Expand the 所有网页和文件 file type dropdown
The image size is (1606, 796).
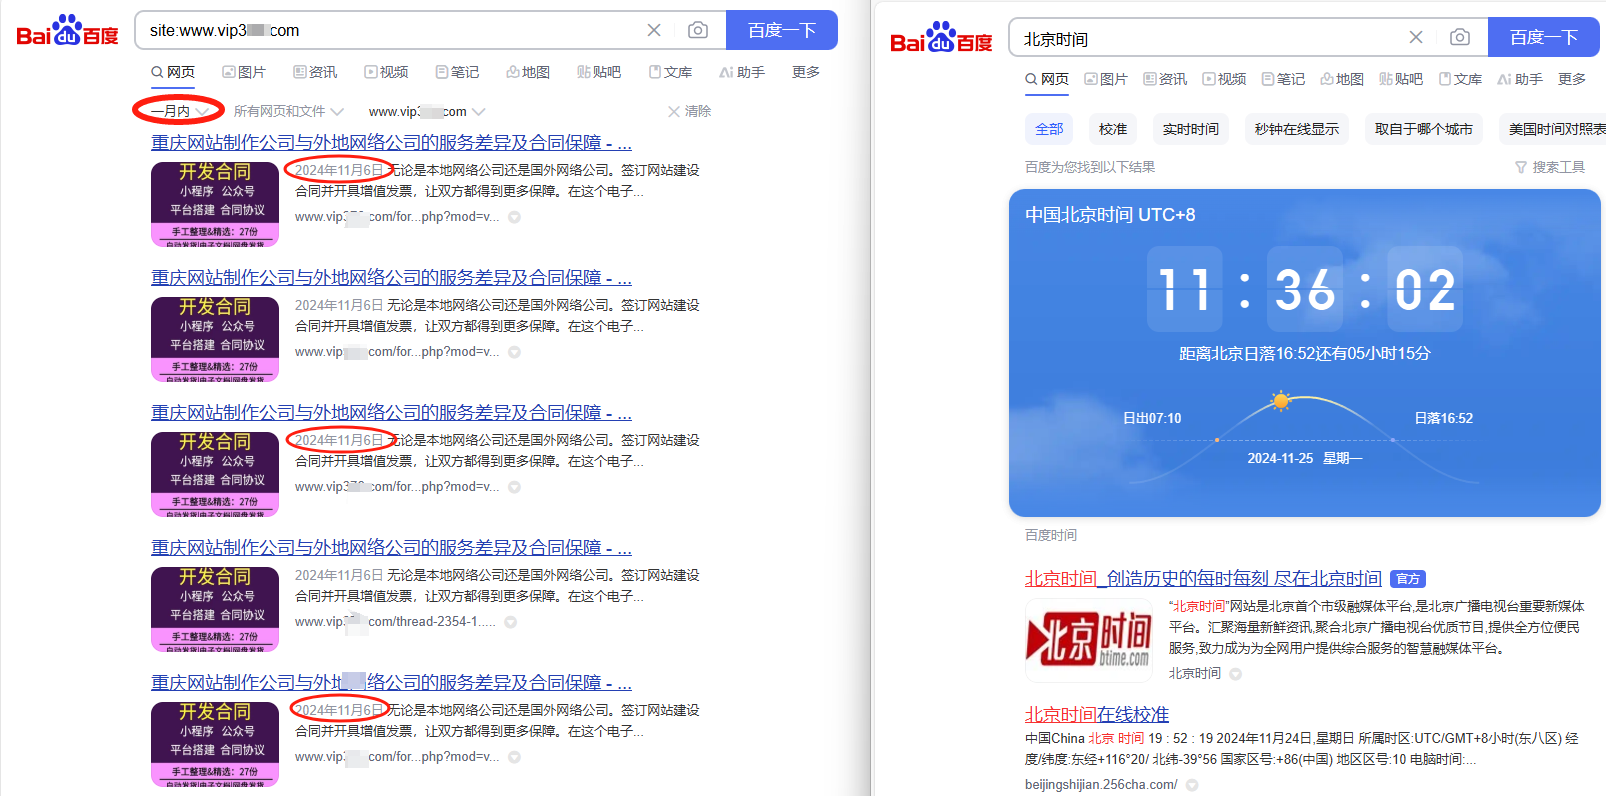click(x=288, y=111)
